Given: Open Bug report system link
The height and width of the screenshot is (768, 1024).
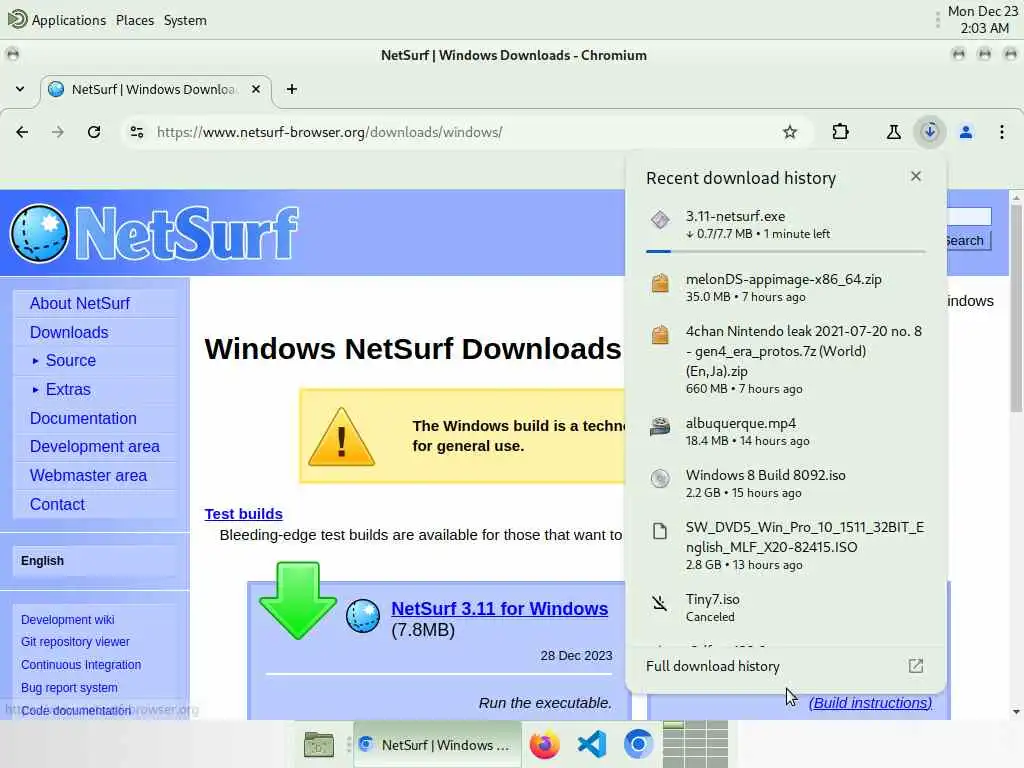Looking at the screenshot, I should tap(69, 688).
